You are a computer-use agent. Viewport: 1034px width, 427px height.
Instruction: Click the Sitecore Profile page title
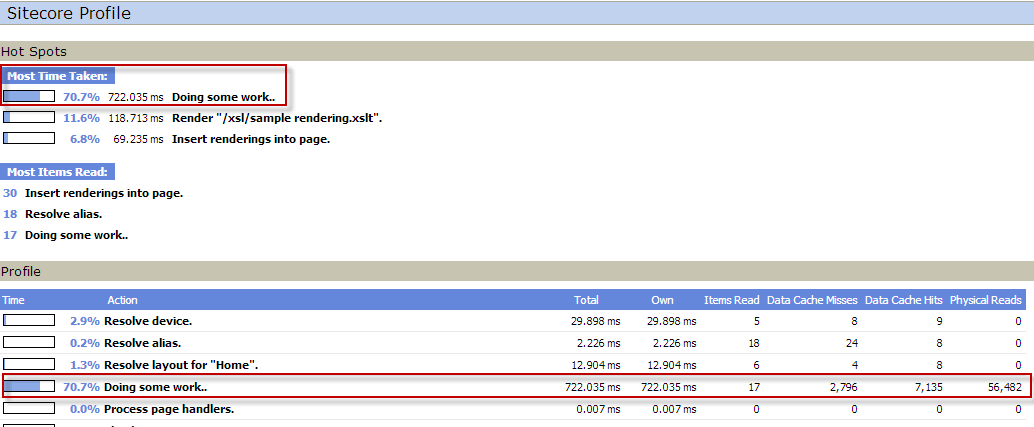pyautogui.click(x=69, y=13)
